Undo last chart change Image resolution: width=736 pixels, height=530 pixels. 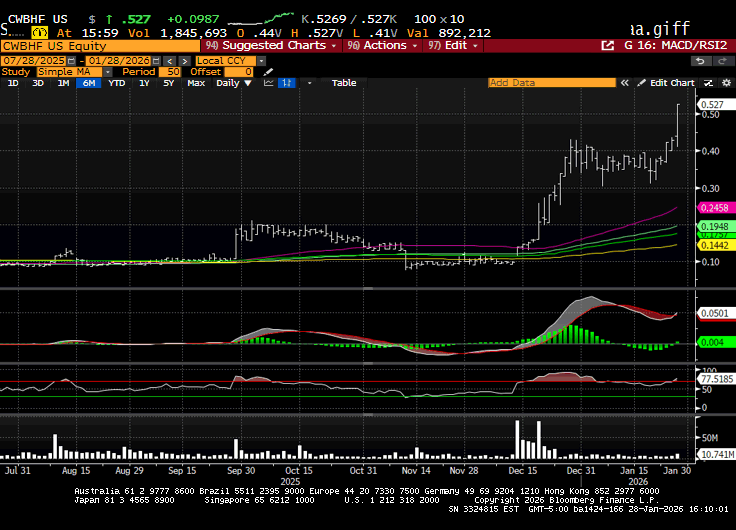point(700,61)
